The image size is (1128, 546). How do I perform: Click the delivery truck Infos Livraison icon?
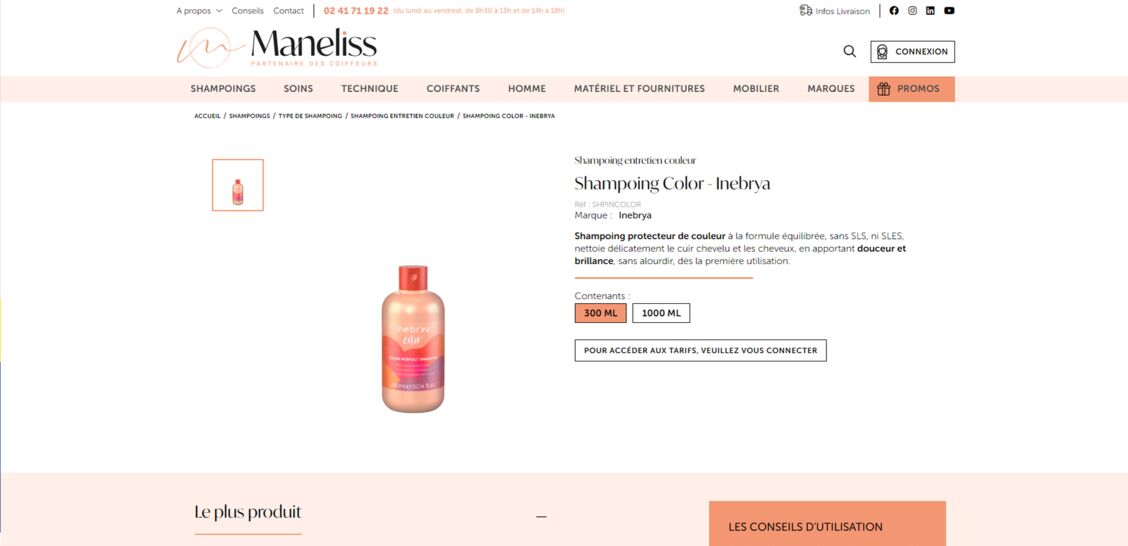[806, 11]
